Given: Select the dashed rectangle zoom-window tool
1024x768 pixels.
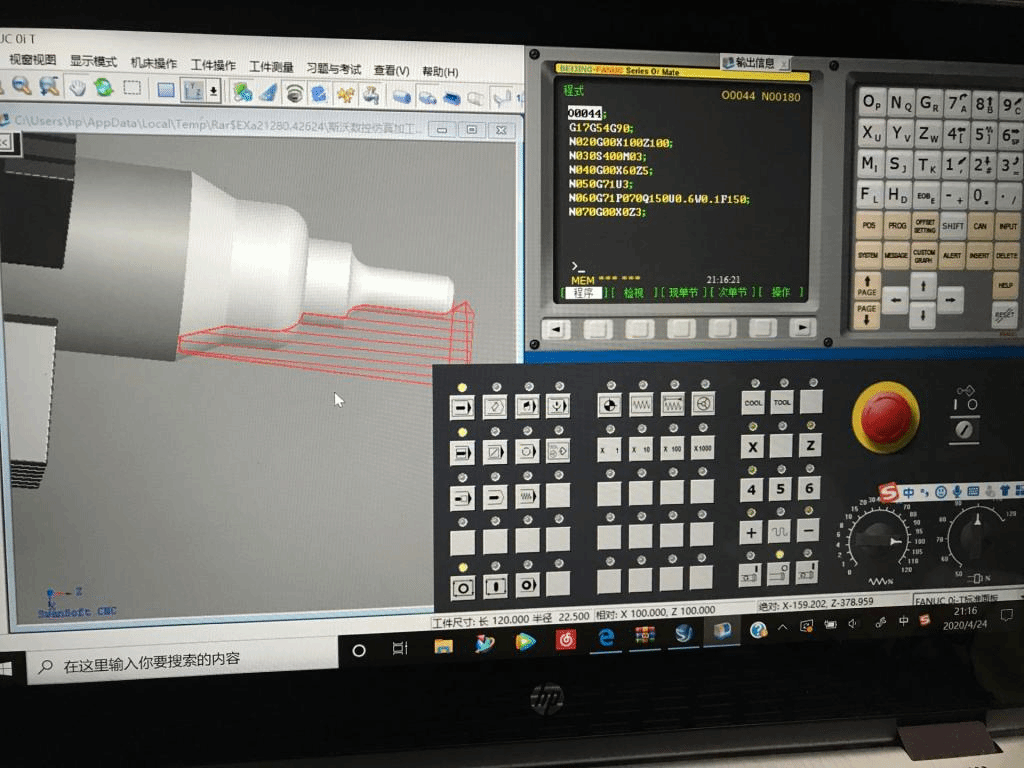Looking at the screenshot, I should click(132, 88).
